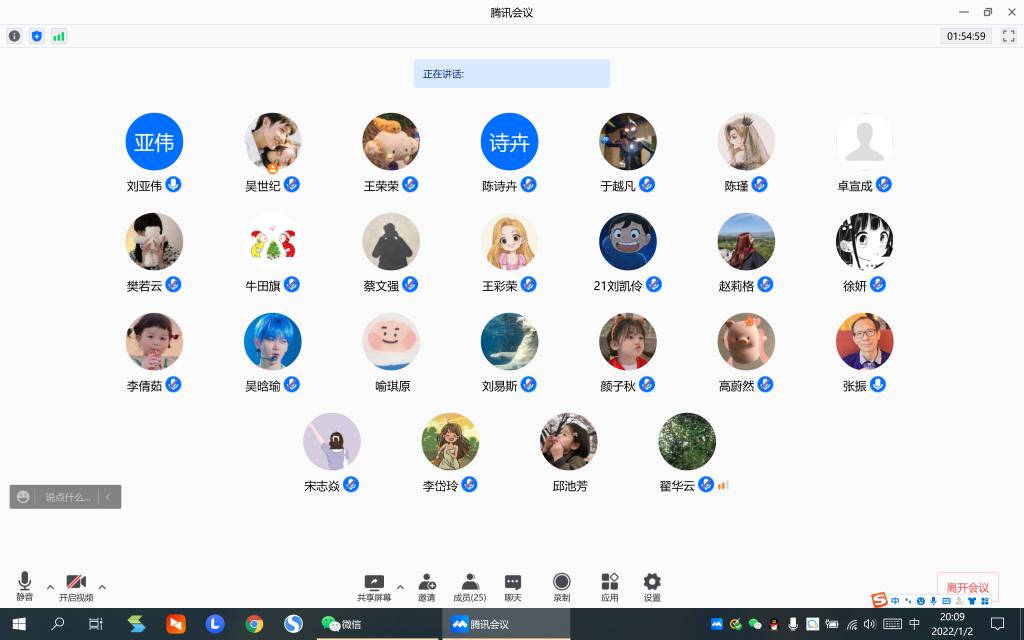Open the 聊天 chat panel
1024x640 pixels.
(513, 587)
